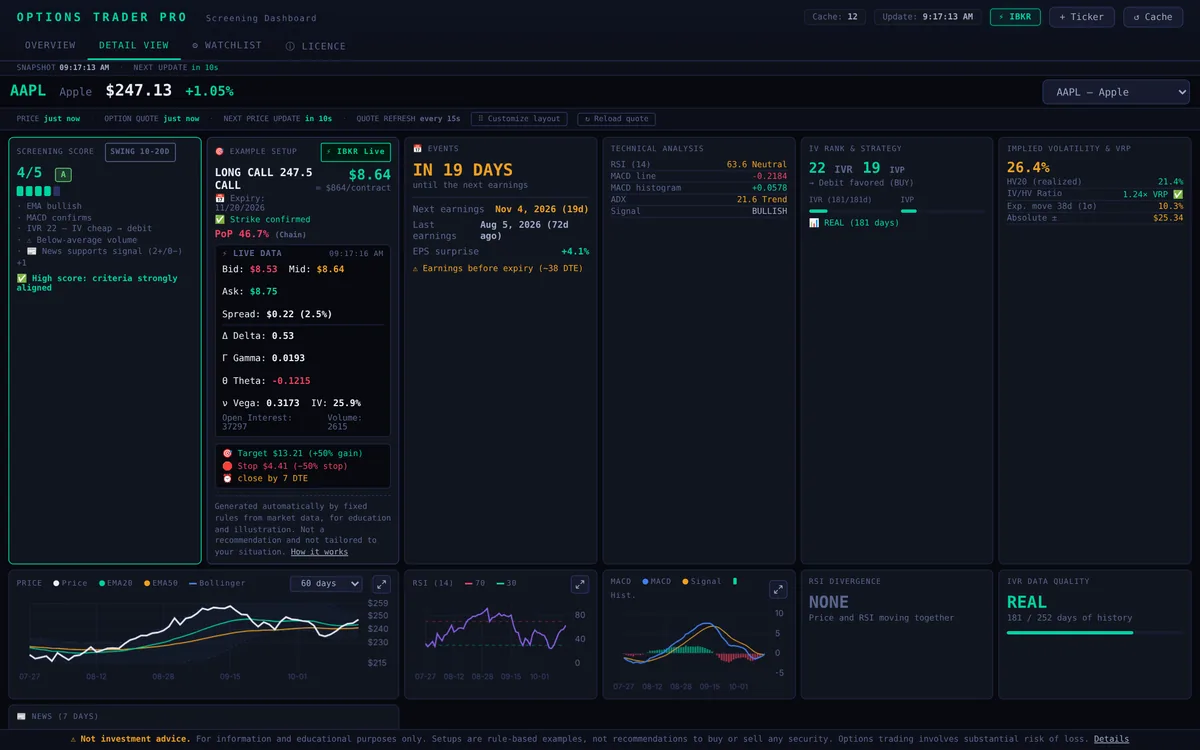Image resolution: width=1200 pixels, height=750 pixels.
Task: Click the warning icon on Earnings before expiry
Action: [416, 268]
